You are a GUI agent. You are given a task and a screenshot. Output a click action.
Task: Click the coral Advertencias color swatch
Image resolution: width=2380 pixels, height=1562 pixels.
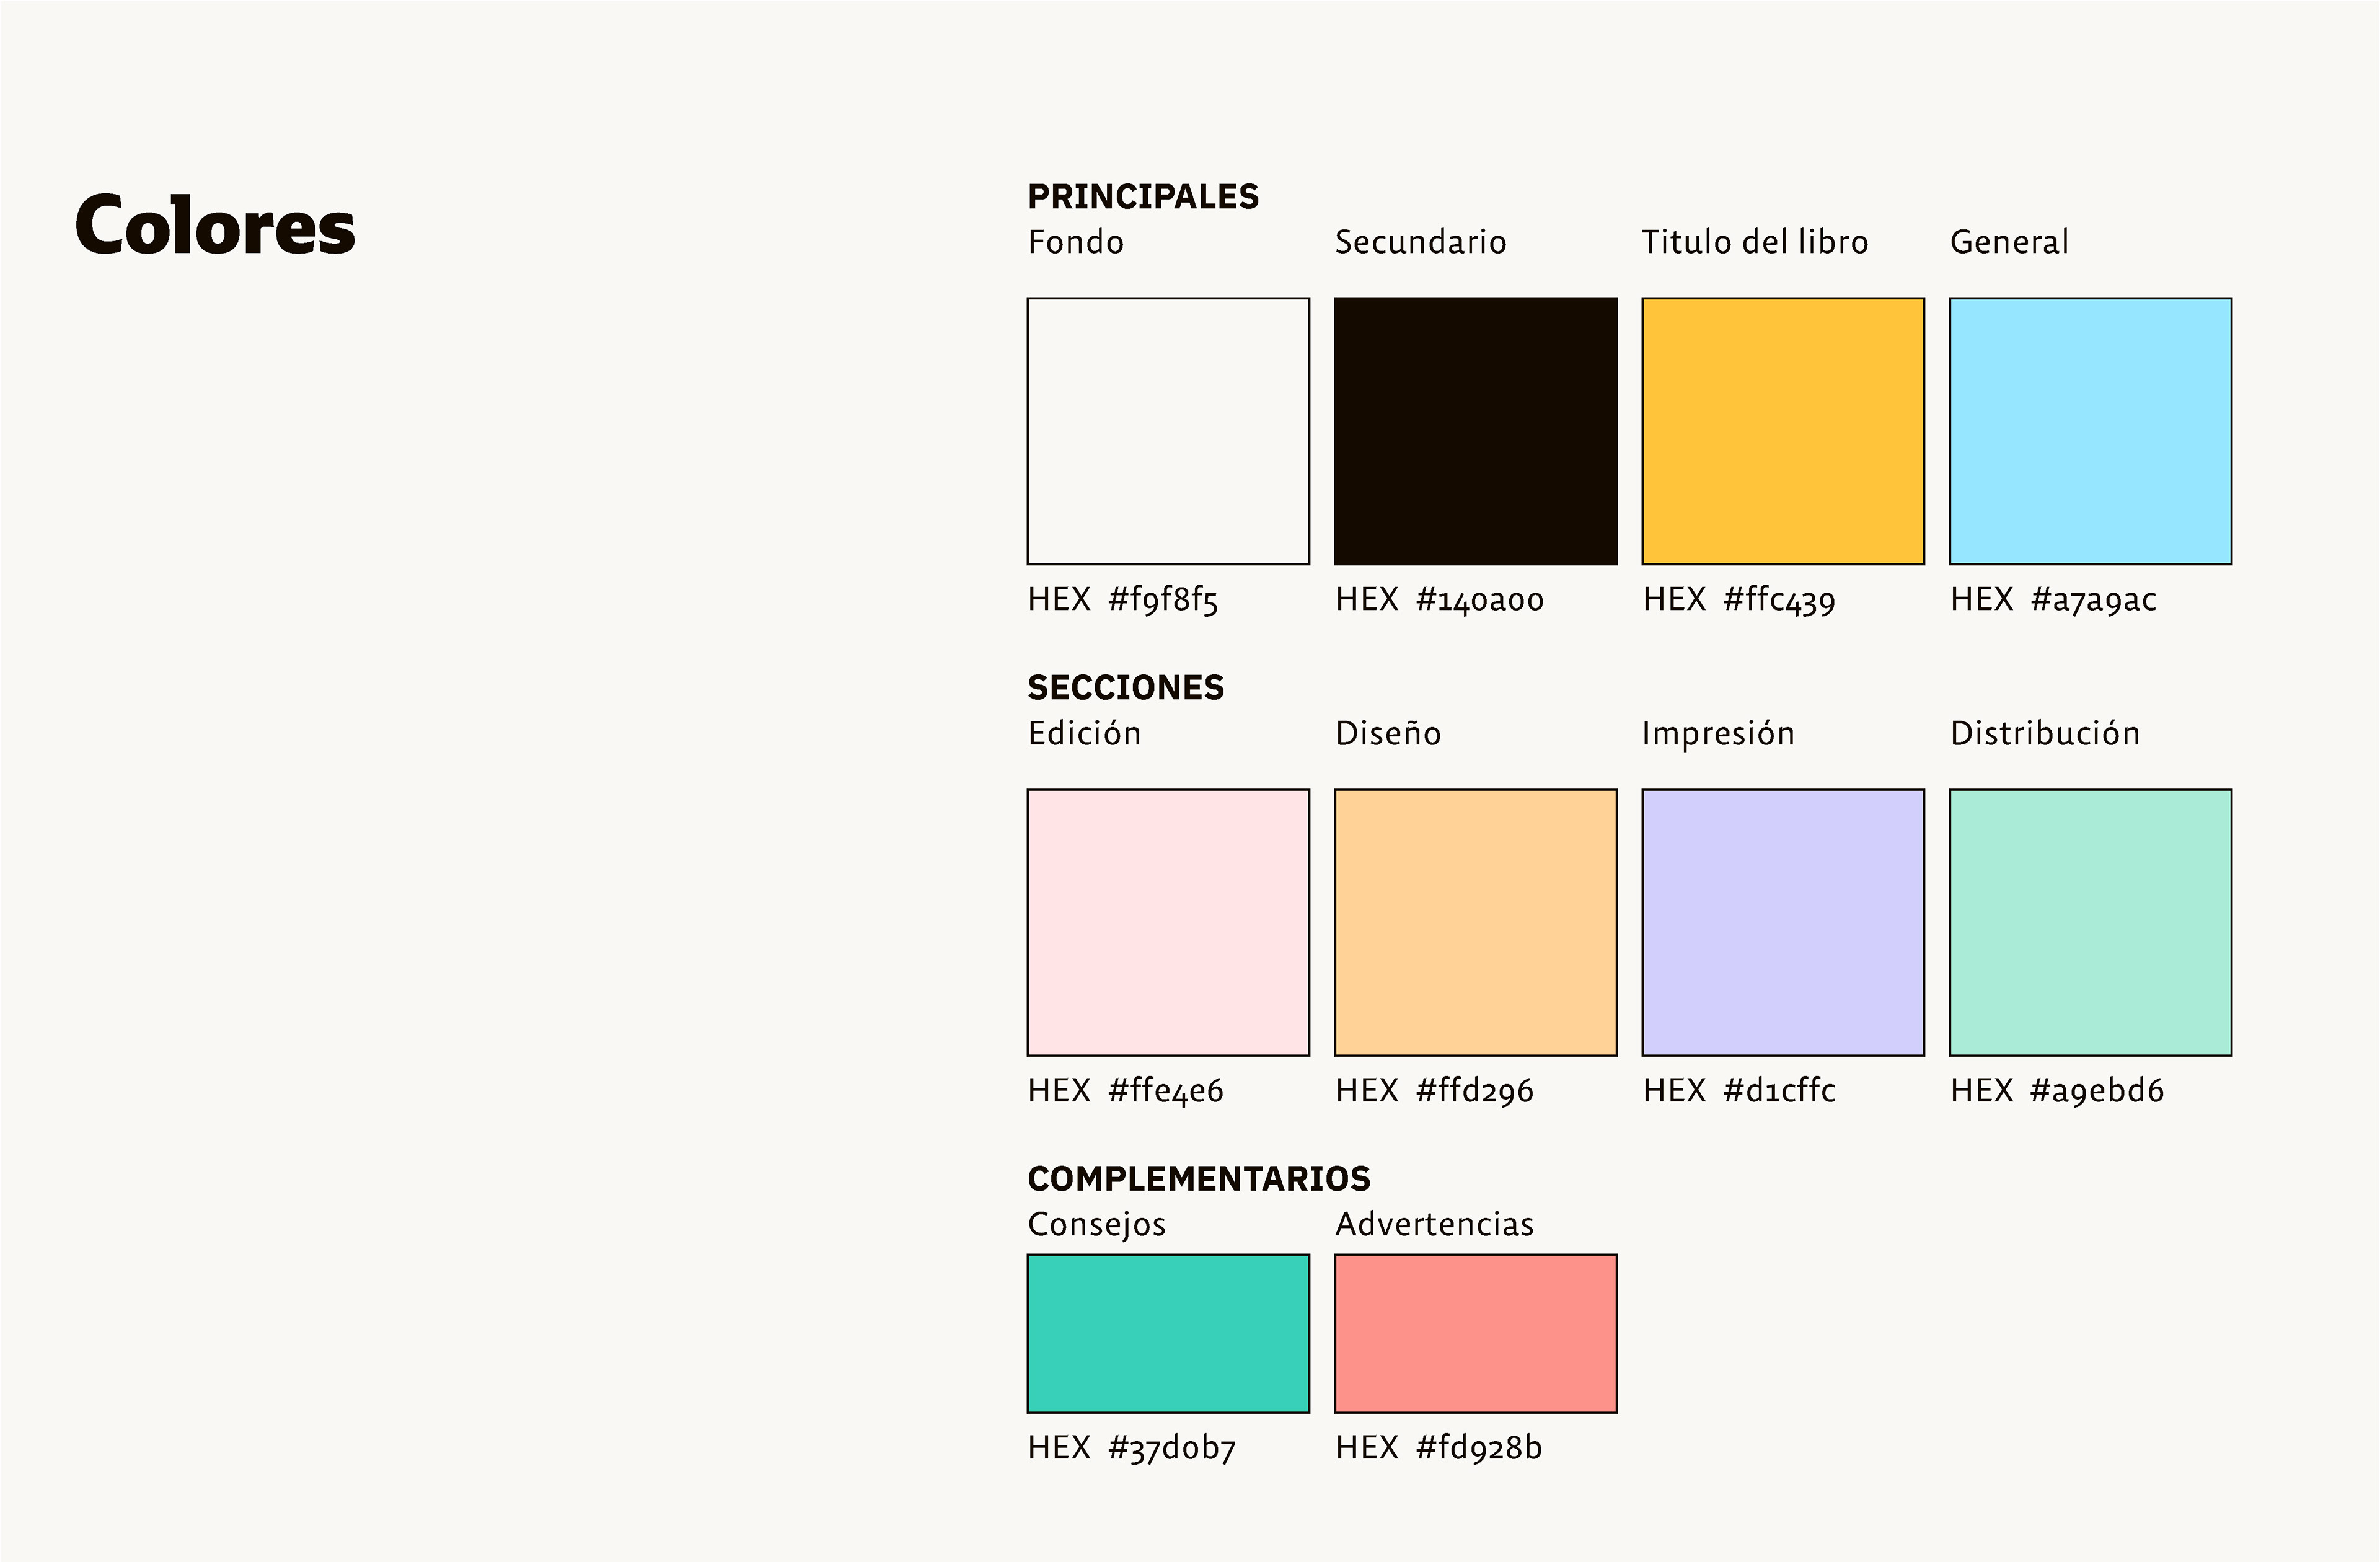pyautogui.click(x=1475, y=1333)
